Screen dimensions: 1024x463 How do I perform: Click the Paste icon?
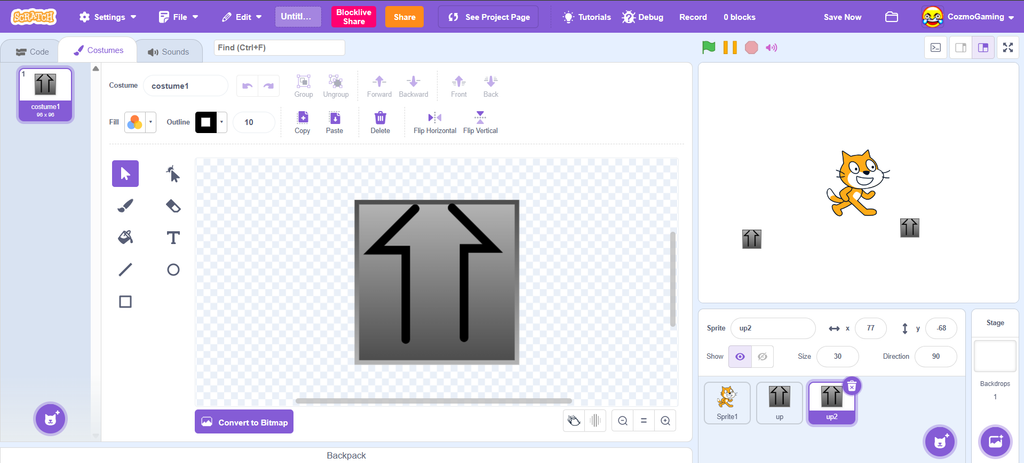click(334, 118)
